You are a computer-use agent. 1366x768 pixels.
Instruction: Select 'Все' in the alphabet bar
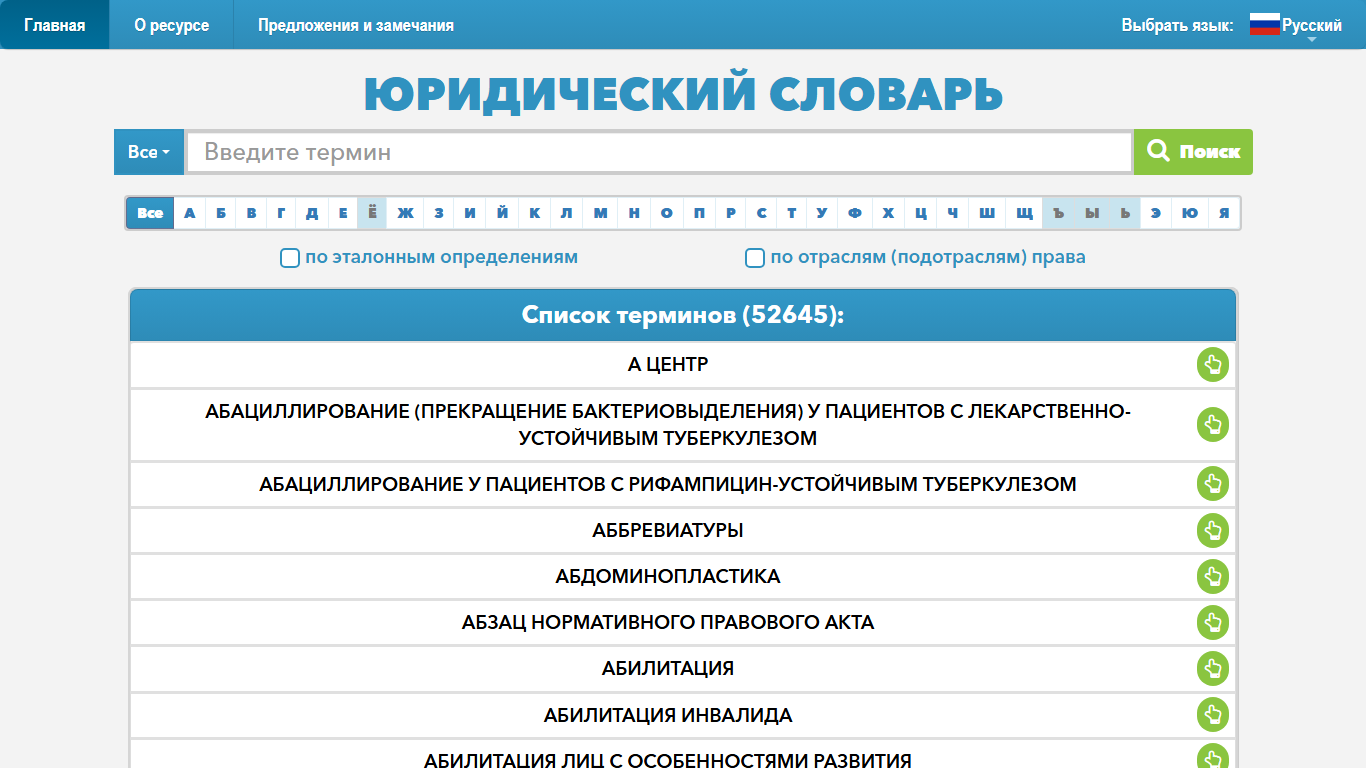(x=150, y=213)
